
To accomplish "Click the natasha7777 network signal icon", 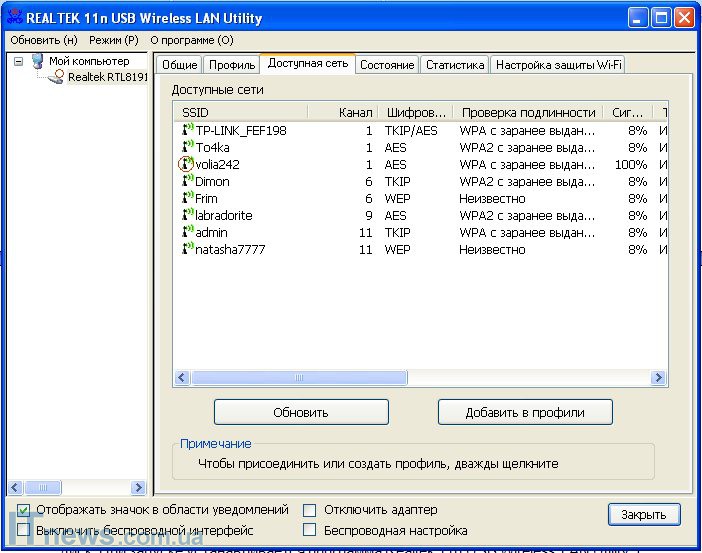I will (x=188, y=249).
